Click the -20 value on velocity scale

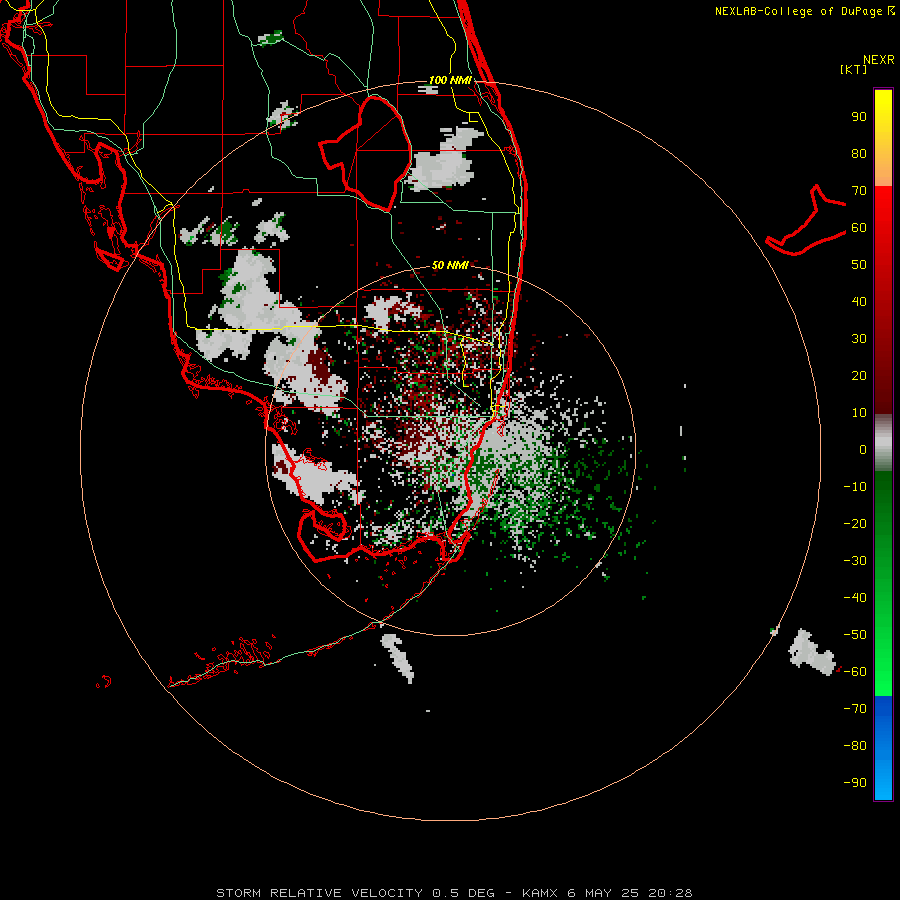[855, 524]
